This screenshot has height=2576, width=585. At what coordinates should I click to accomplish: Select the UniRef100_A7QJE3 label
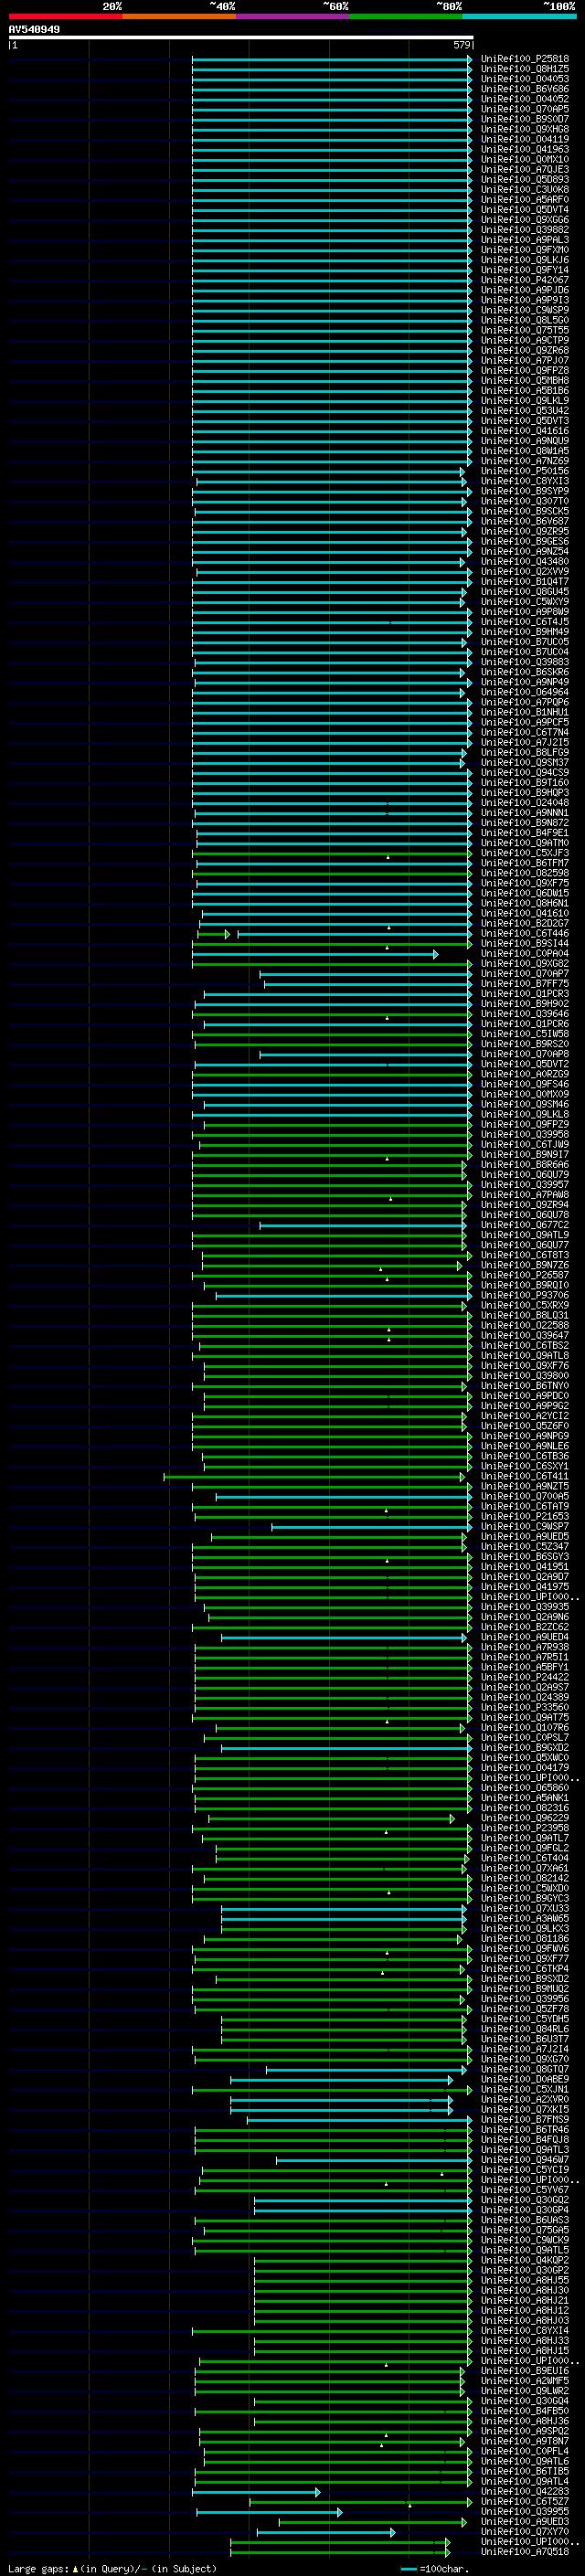coord(525,170)
